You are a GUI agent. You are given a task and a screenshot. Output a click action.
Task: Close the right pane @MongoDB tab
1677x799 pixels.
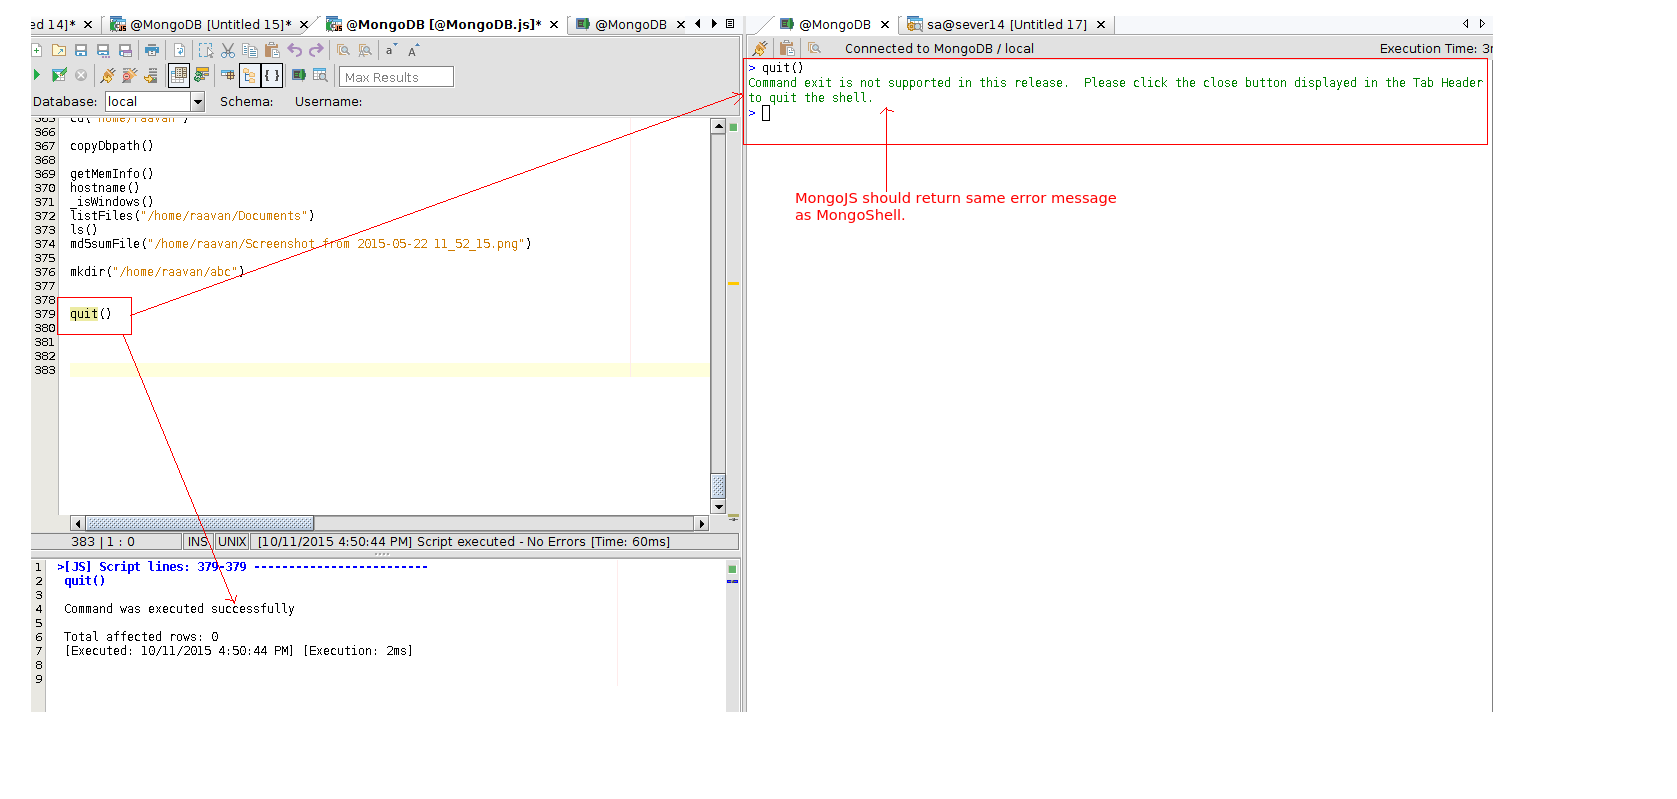click(x=885, y=25)
